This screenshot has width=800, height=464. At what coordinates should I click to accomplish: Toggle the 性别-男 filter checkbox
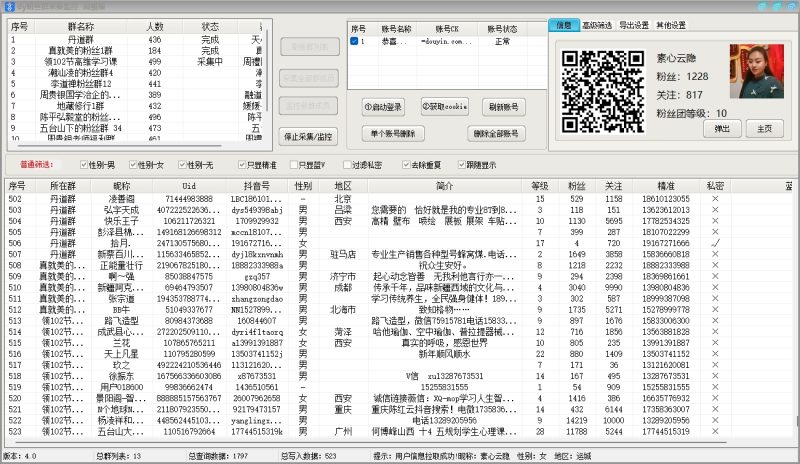[84, 164]
